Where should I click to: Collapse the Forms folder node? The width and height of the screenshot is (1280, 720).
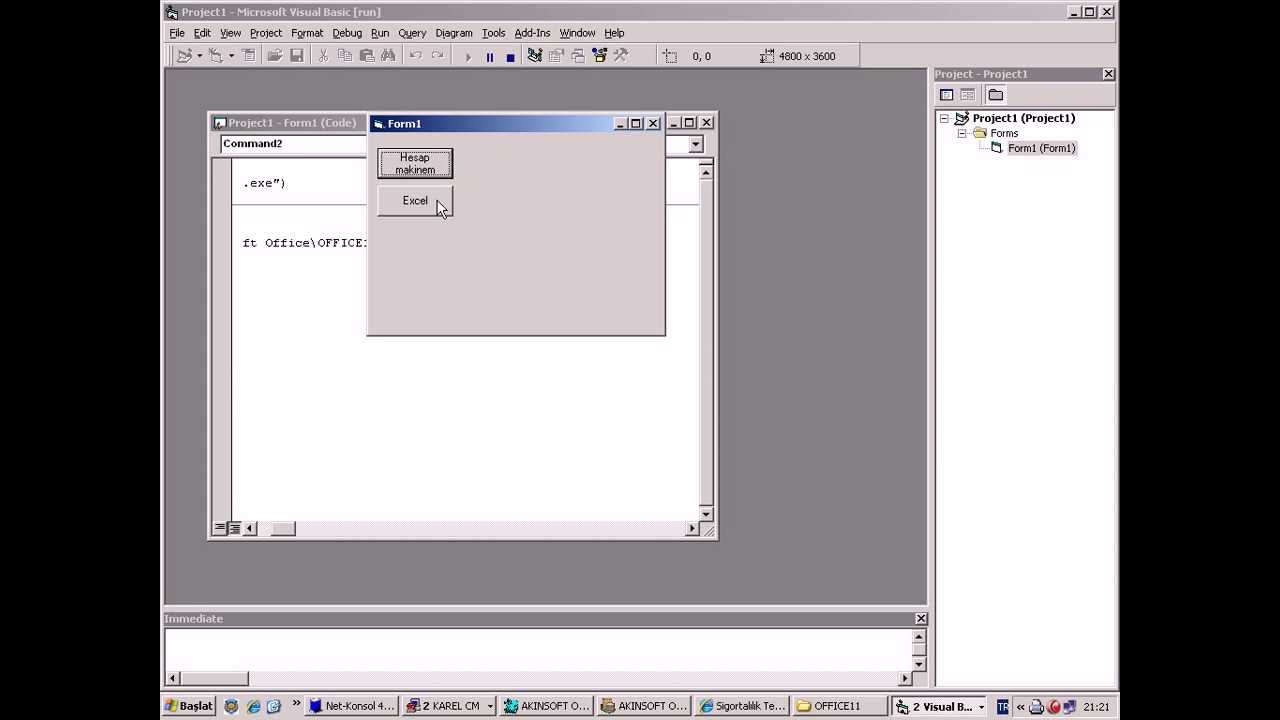(962, 133)
